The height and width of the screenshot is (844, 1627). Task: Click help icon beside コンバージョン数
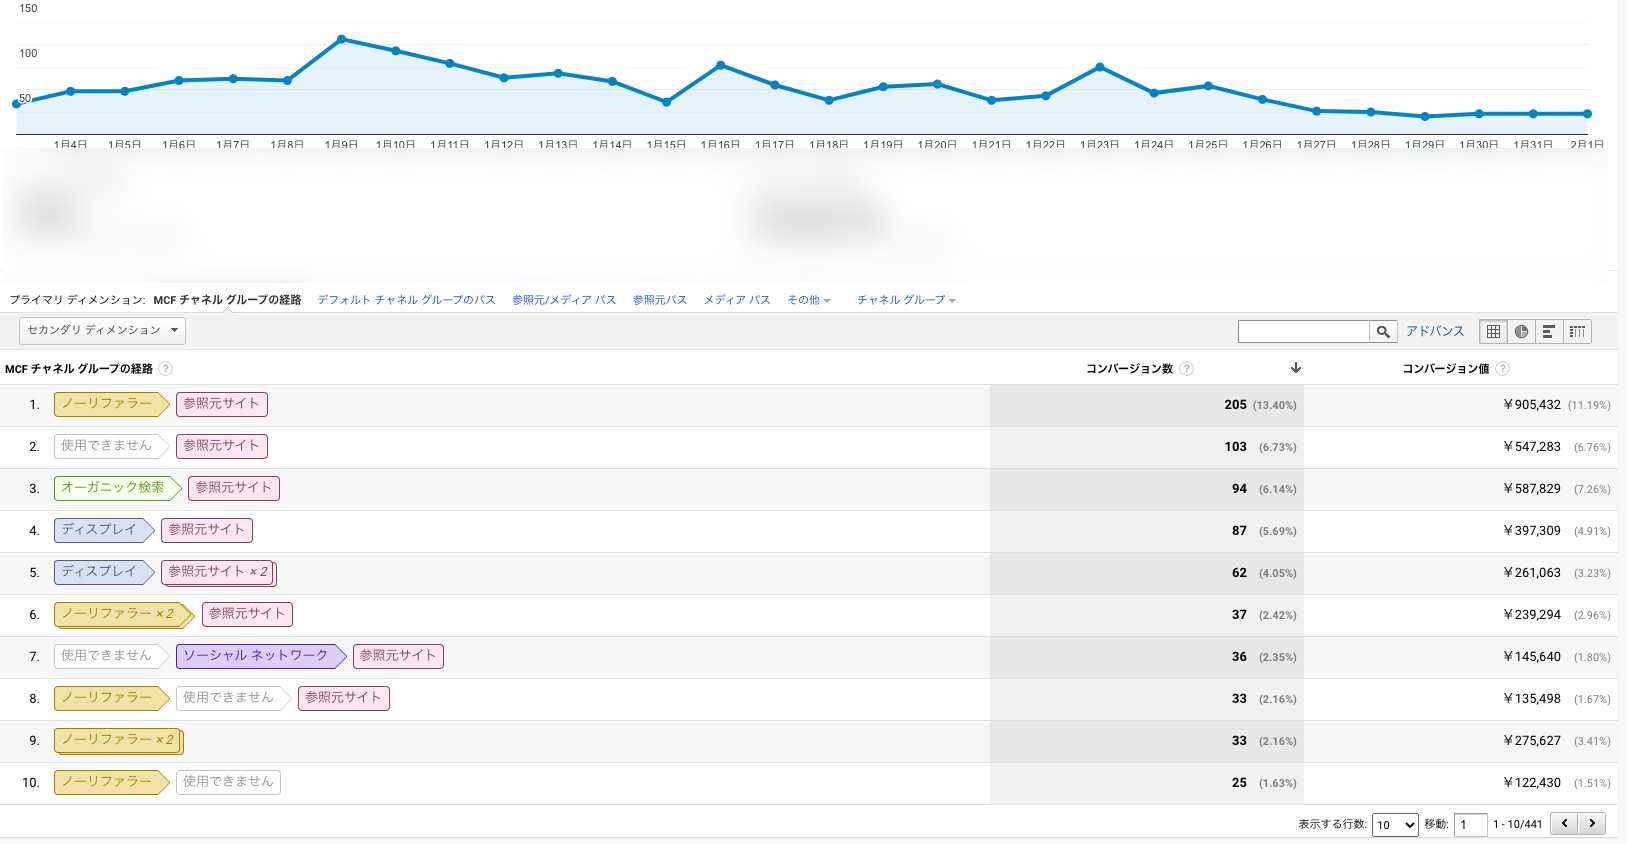(x=1187, y=369)
